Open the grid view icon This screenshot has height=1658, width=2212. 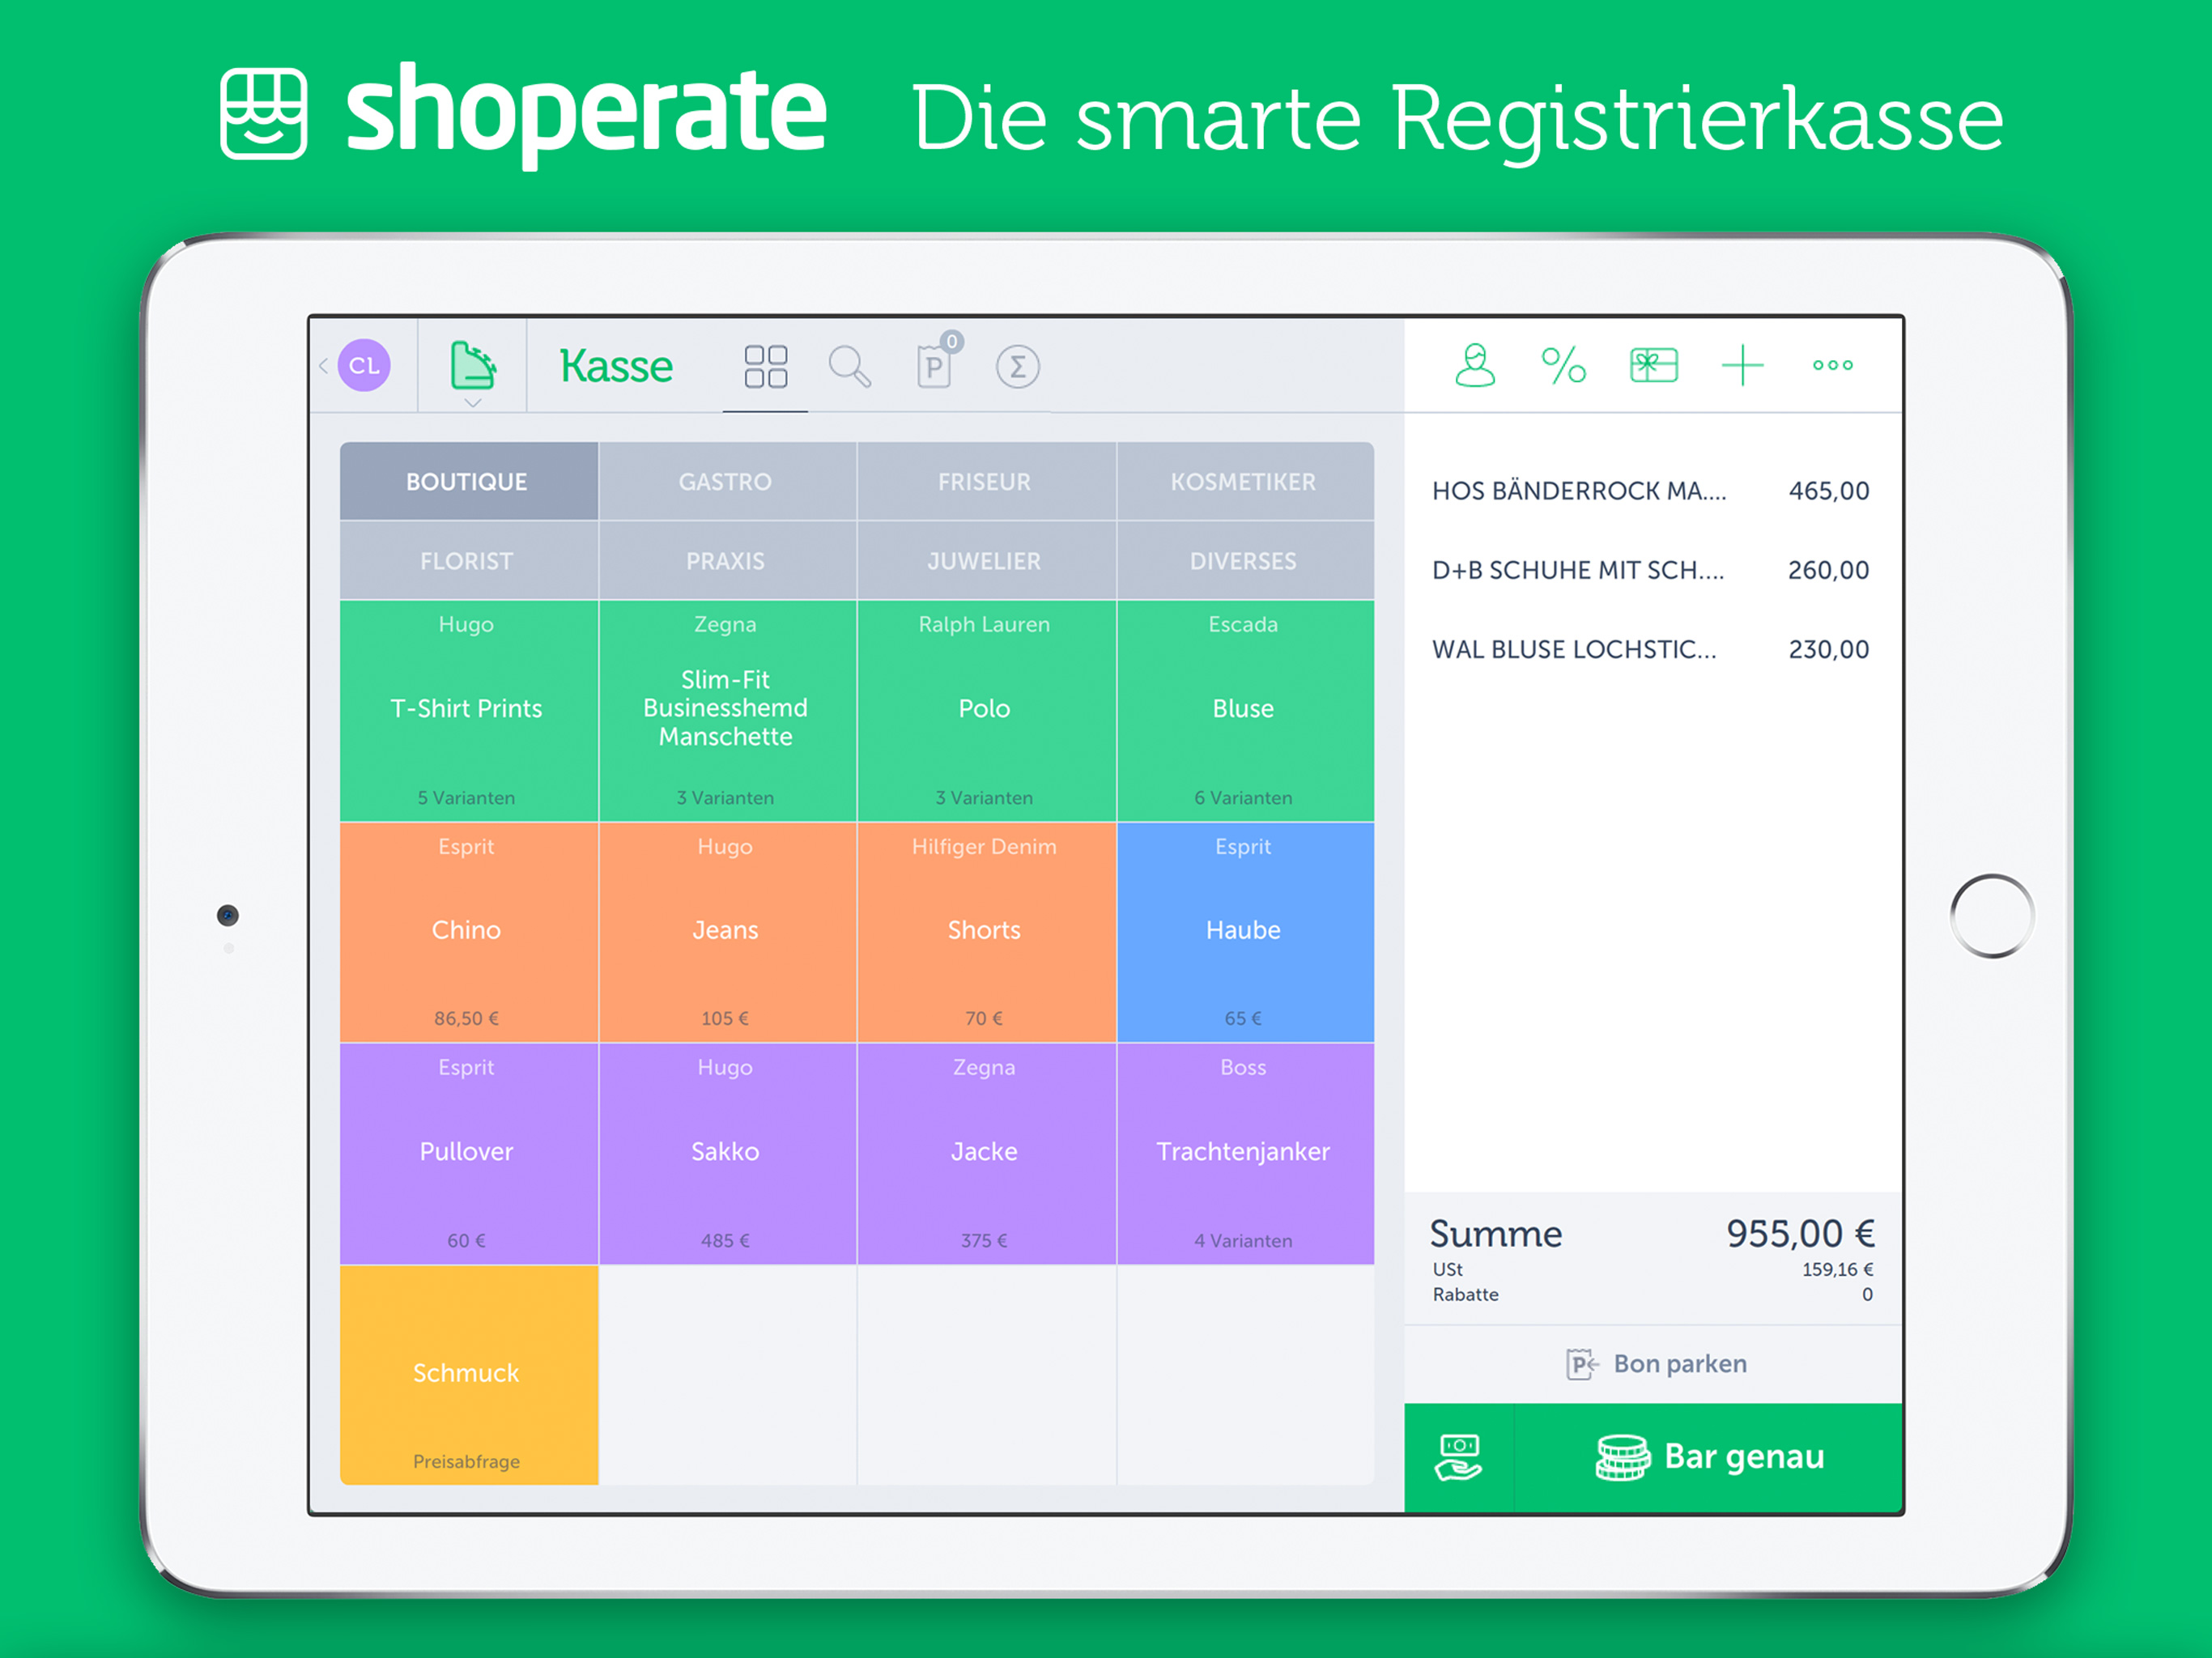pos(765,367)
